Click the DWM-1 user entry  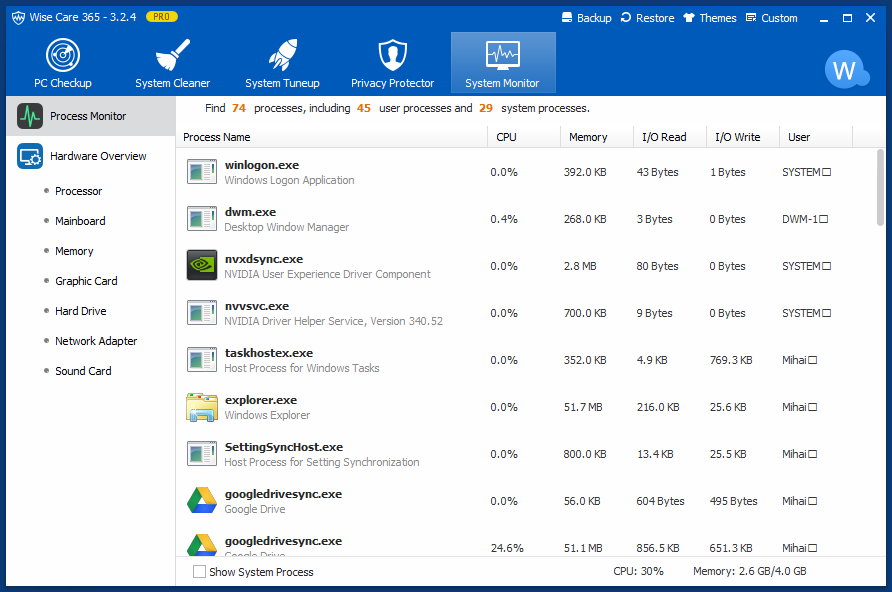[x=805, y=220]
